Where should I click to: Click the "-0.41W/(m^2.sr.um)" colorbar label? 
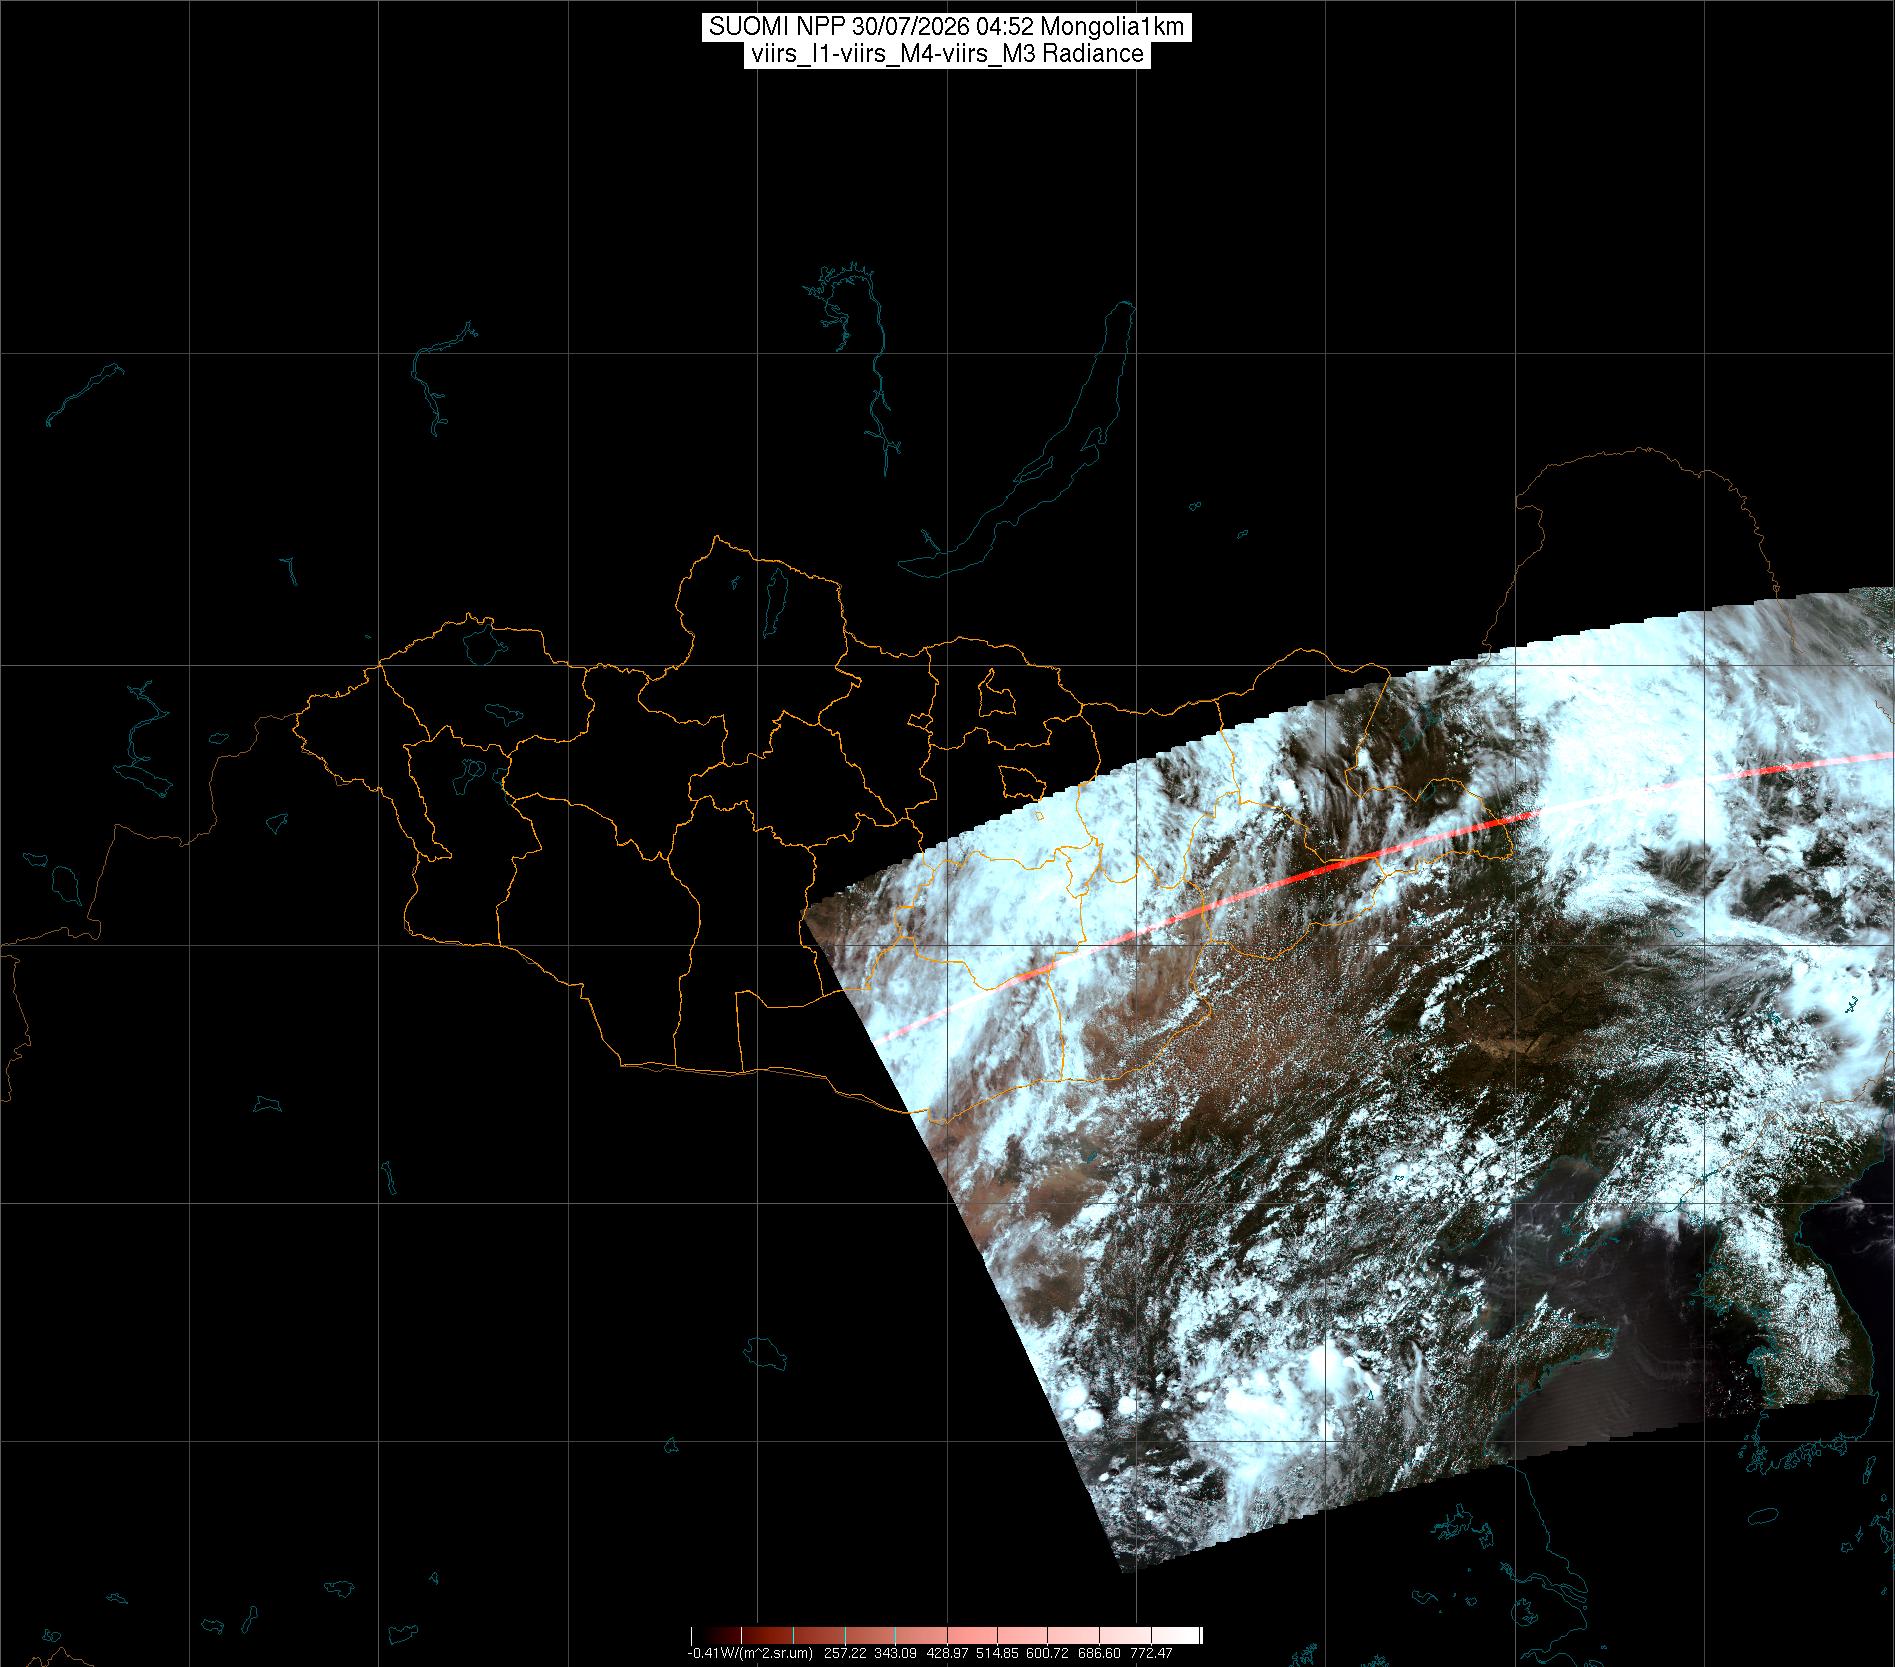tap(750, 1653)
